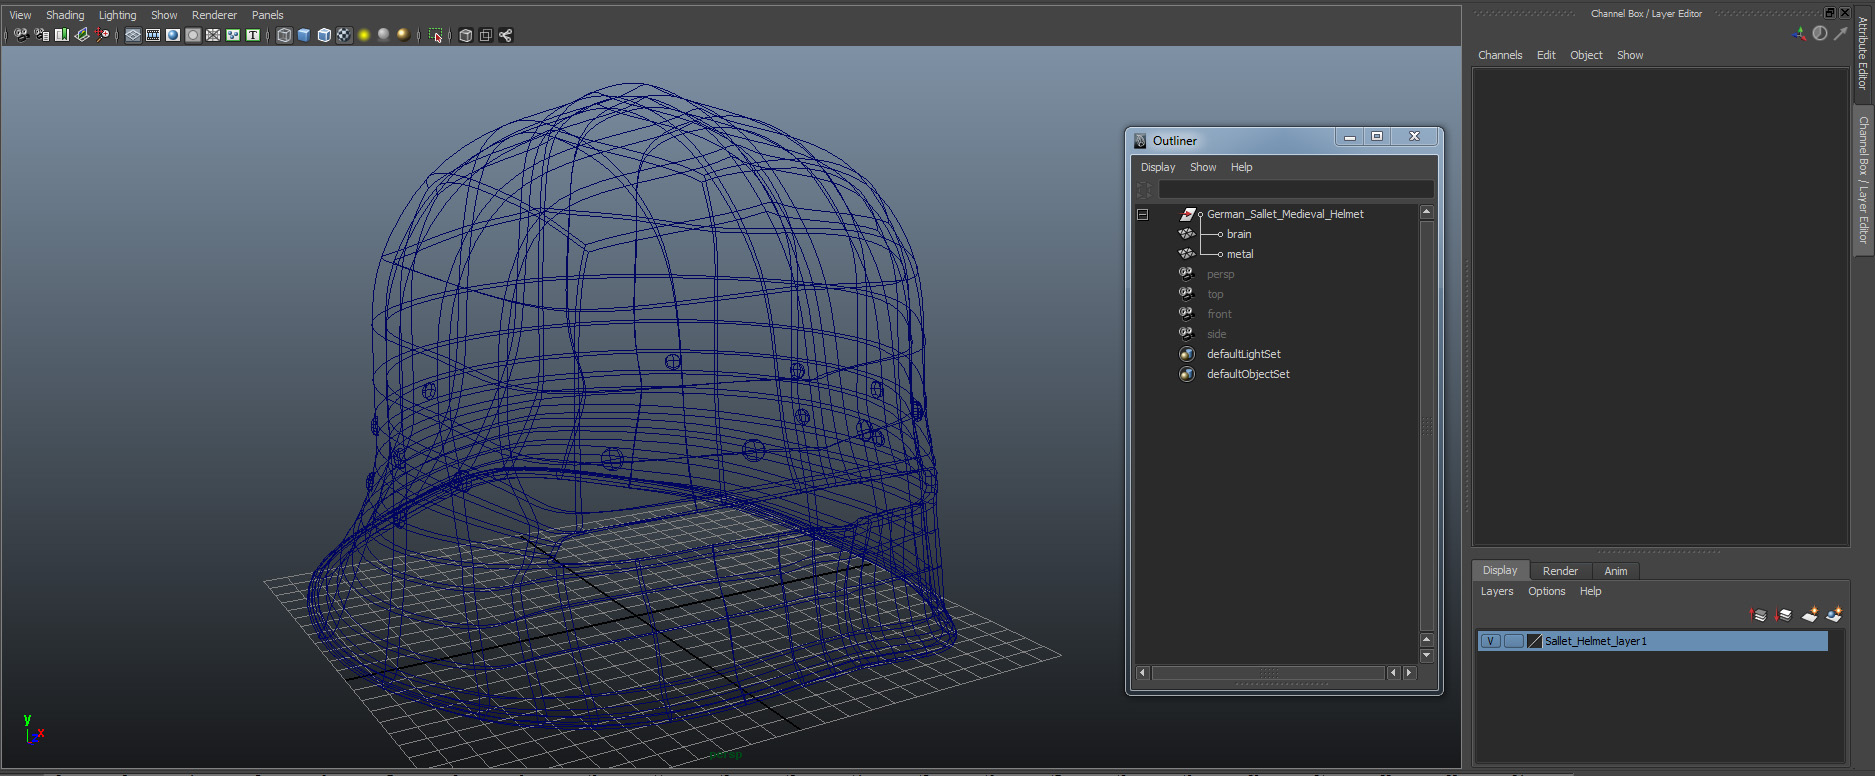The image size is (1875, 776).
Task: Select the metal mesh in Outliner
Action: [x=1240, y=254]
